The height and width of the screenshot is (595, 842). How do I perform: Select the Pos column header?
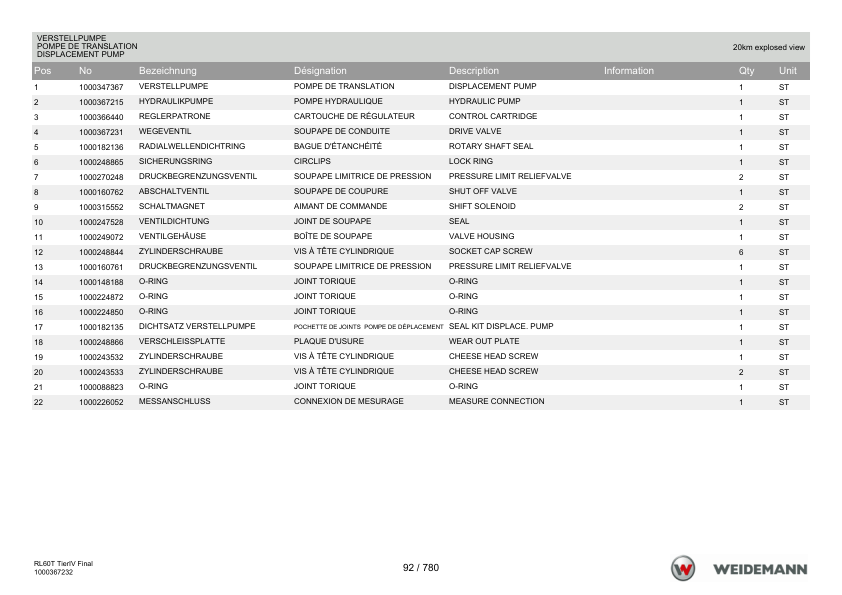(42, 71)
